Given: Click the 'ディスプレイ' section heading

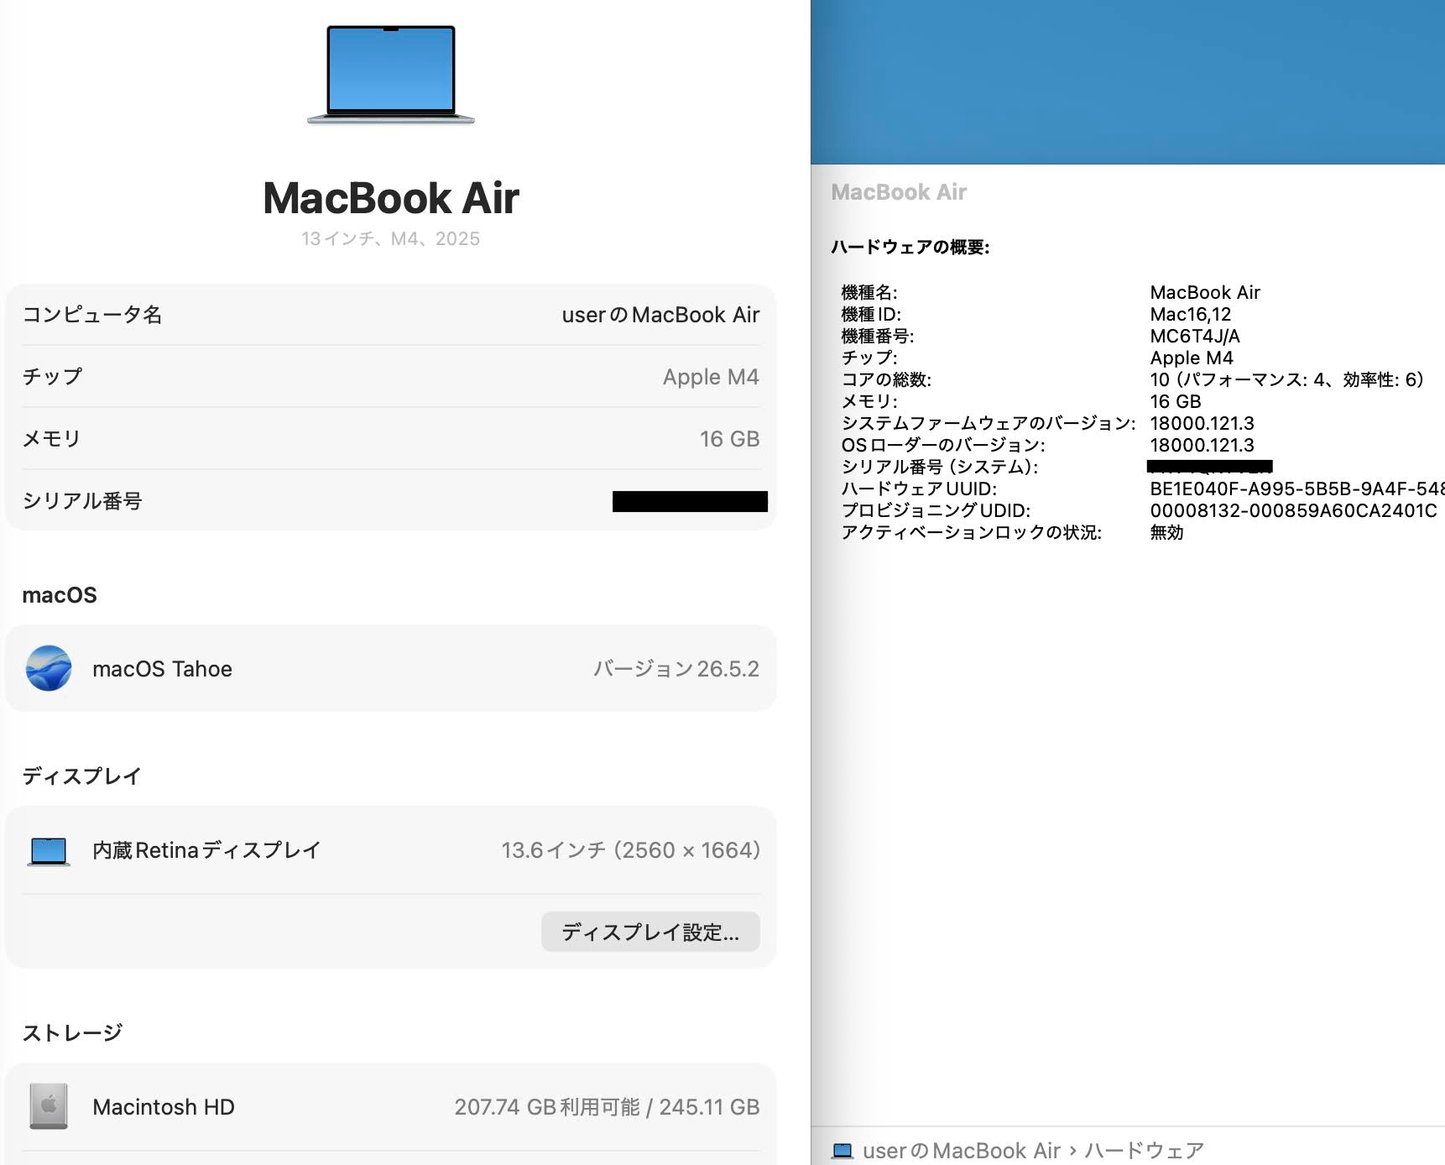Looking at the screenshot, I should tap(82, 776).
